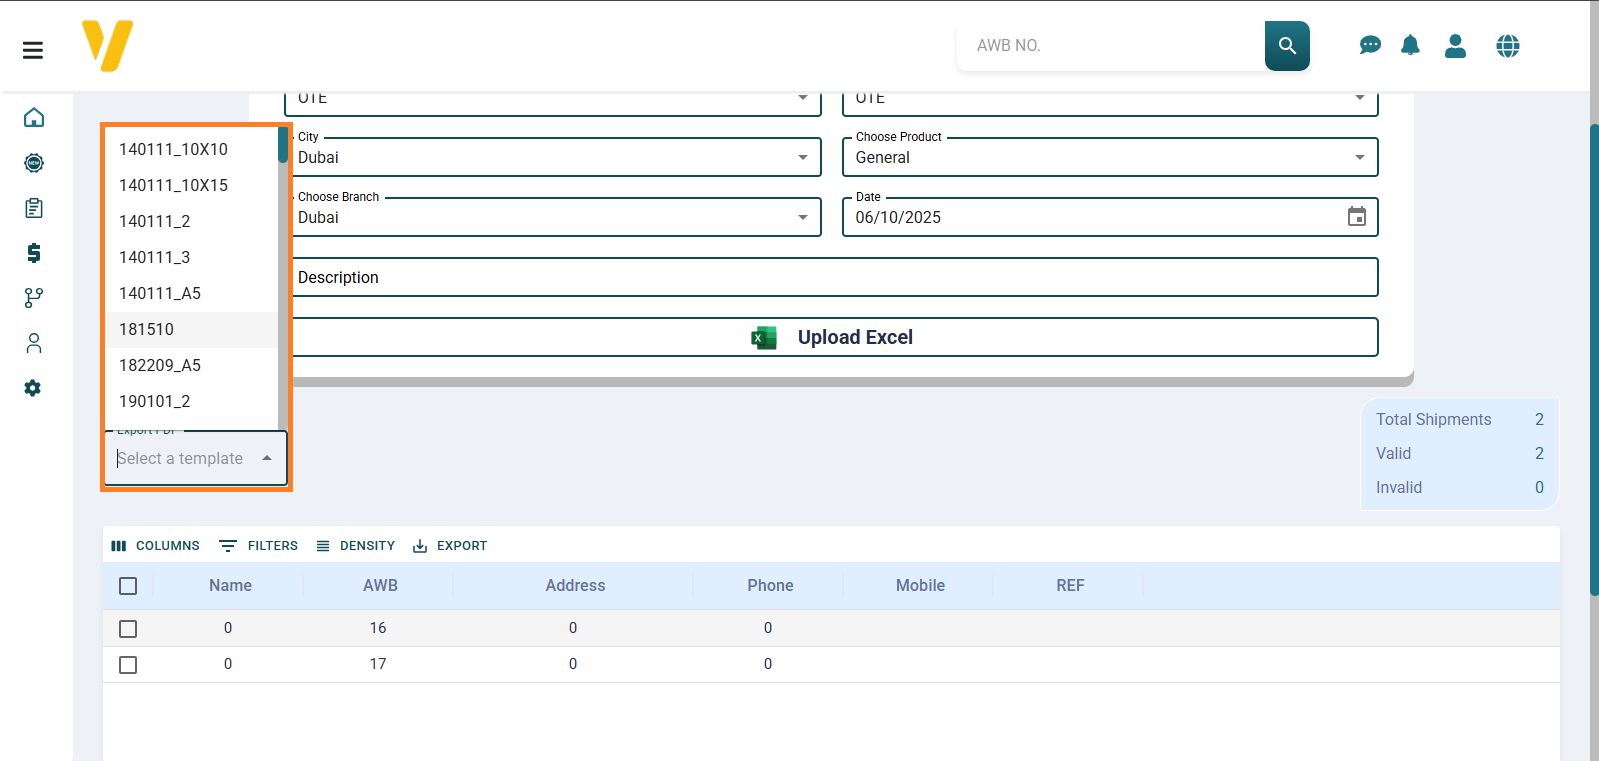
Task: Open the clipboard sidebar icon
Action: (x=34, y=208)
